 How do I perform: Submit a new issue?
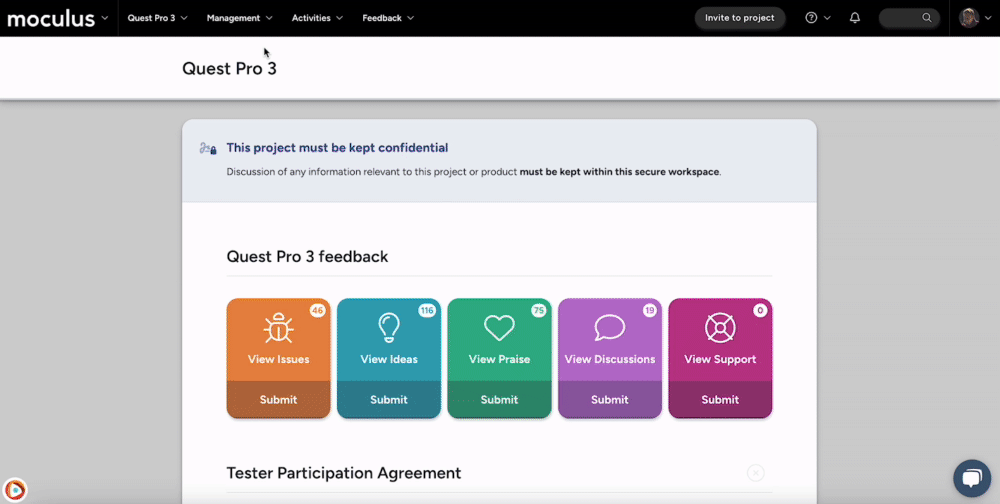pyautogui.click(x=278, y=399)
